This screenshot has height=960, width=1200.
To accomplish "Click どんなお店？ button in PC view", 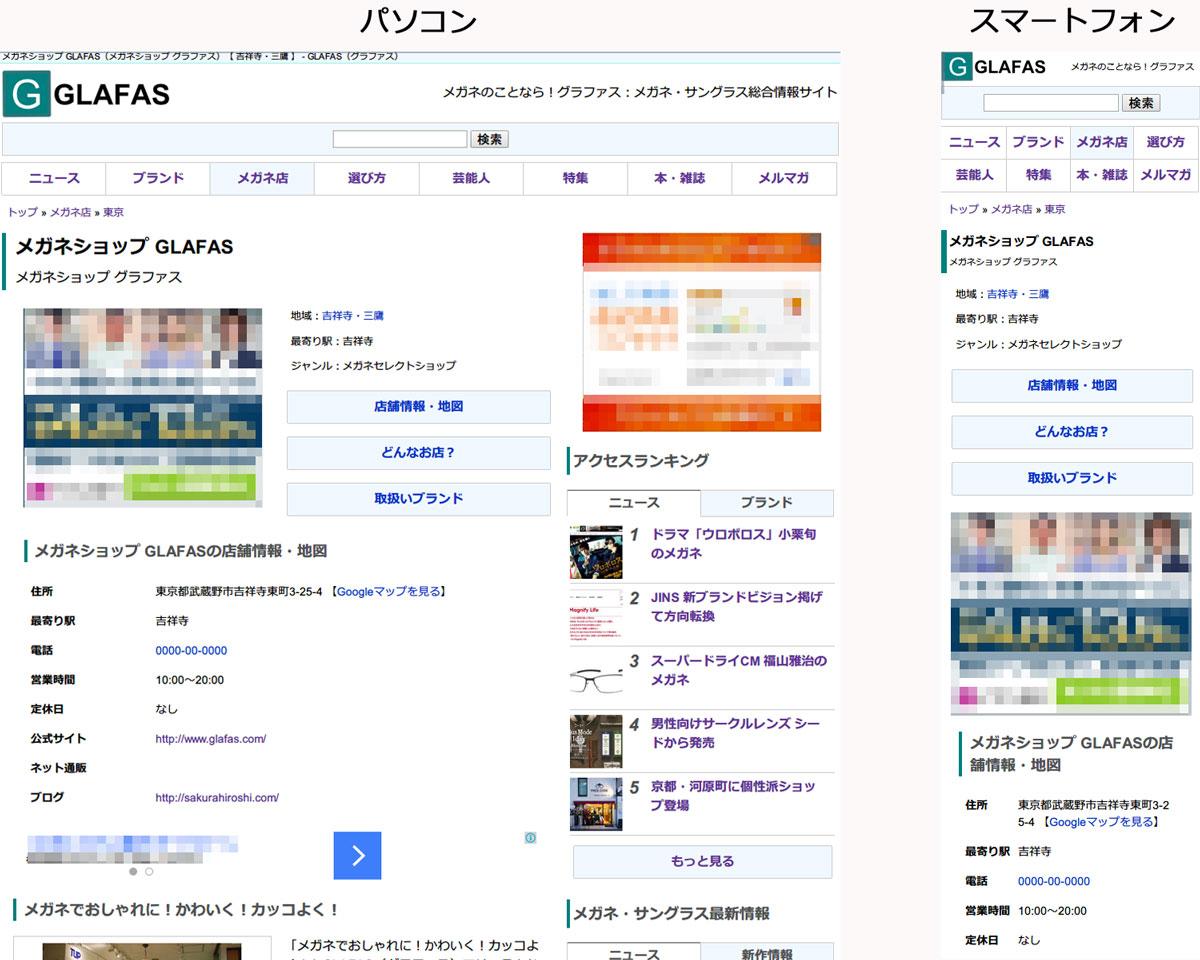I will [418, 453].
